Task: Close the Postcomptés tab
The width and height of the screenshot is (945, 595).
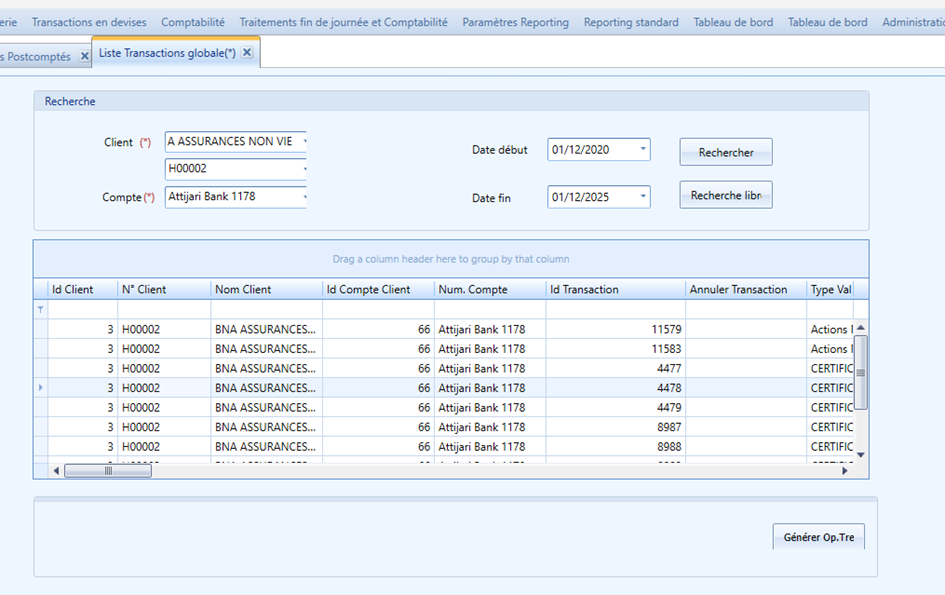Action: point(85,56)
